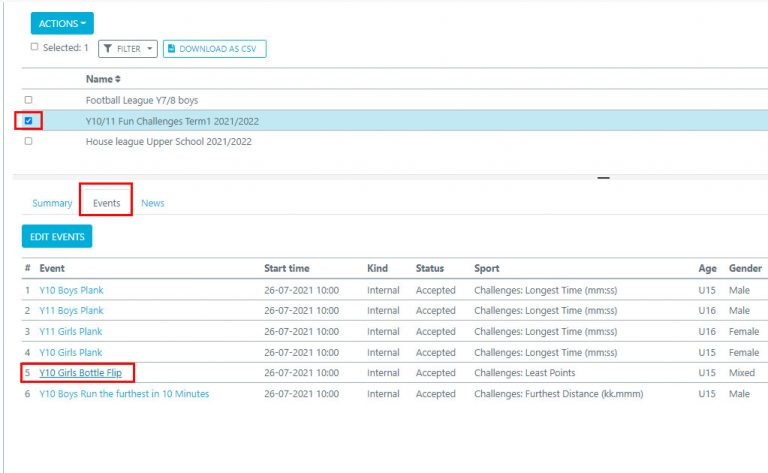Click the Status column header
Viewport: 768px width, 473px height.
pos(430,268)
